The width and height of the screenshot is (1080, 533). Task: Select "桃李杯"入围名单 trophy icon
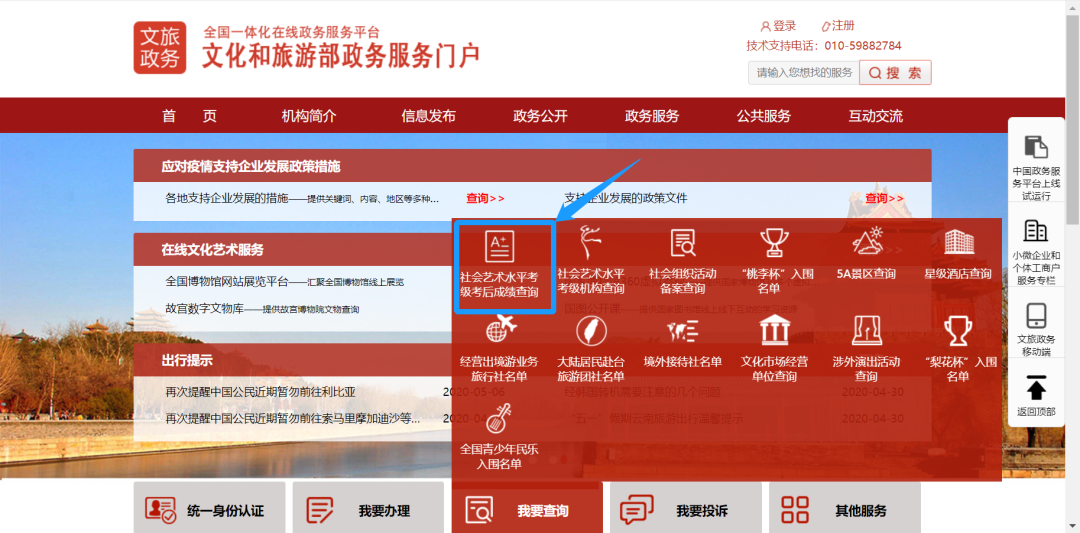pos(773,242)
